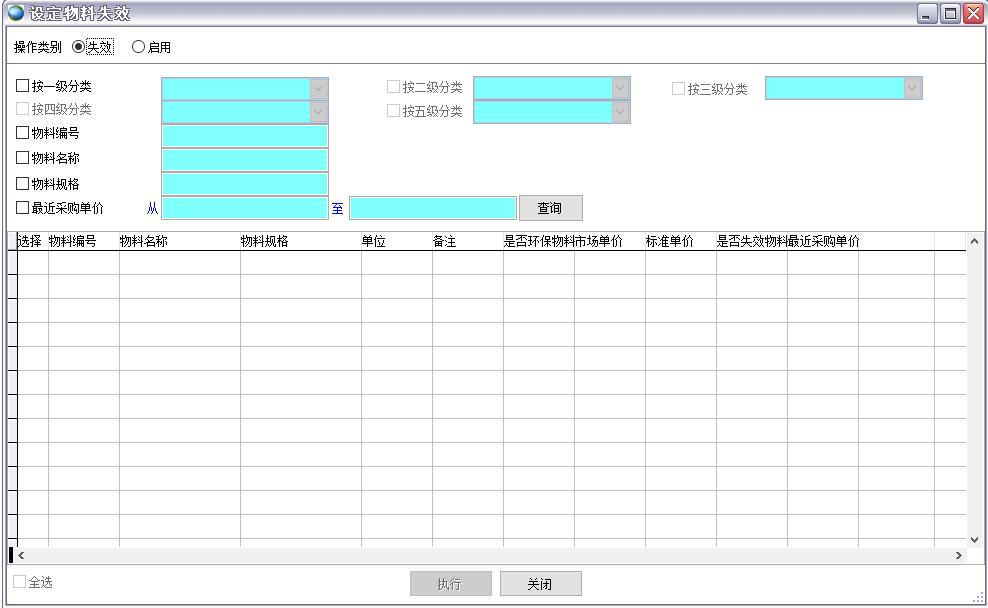
Task: Click the 从 starting price field
Action: coord(245,208)
